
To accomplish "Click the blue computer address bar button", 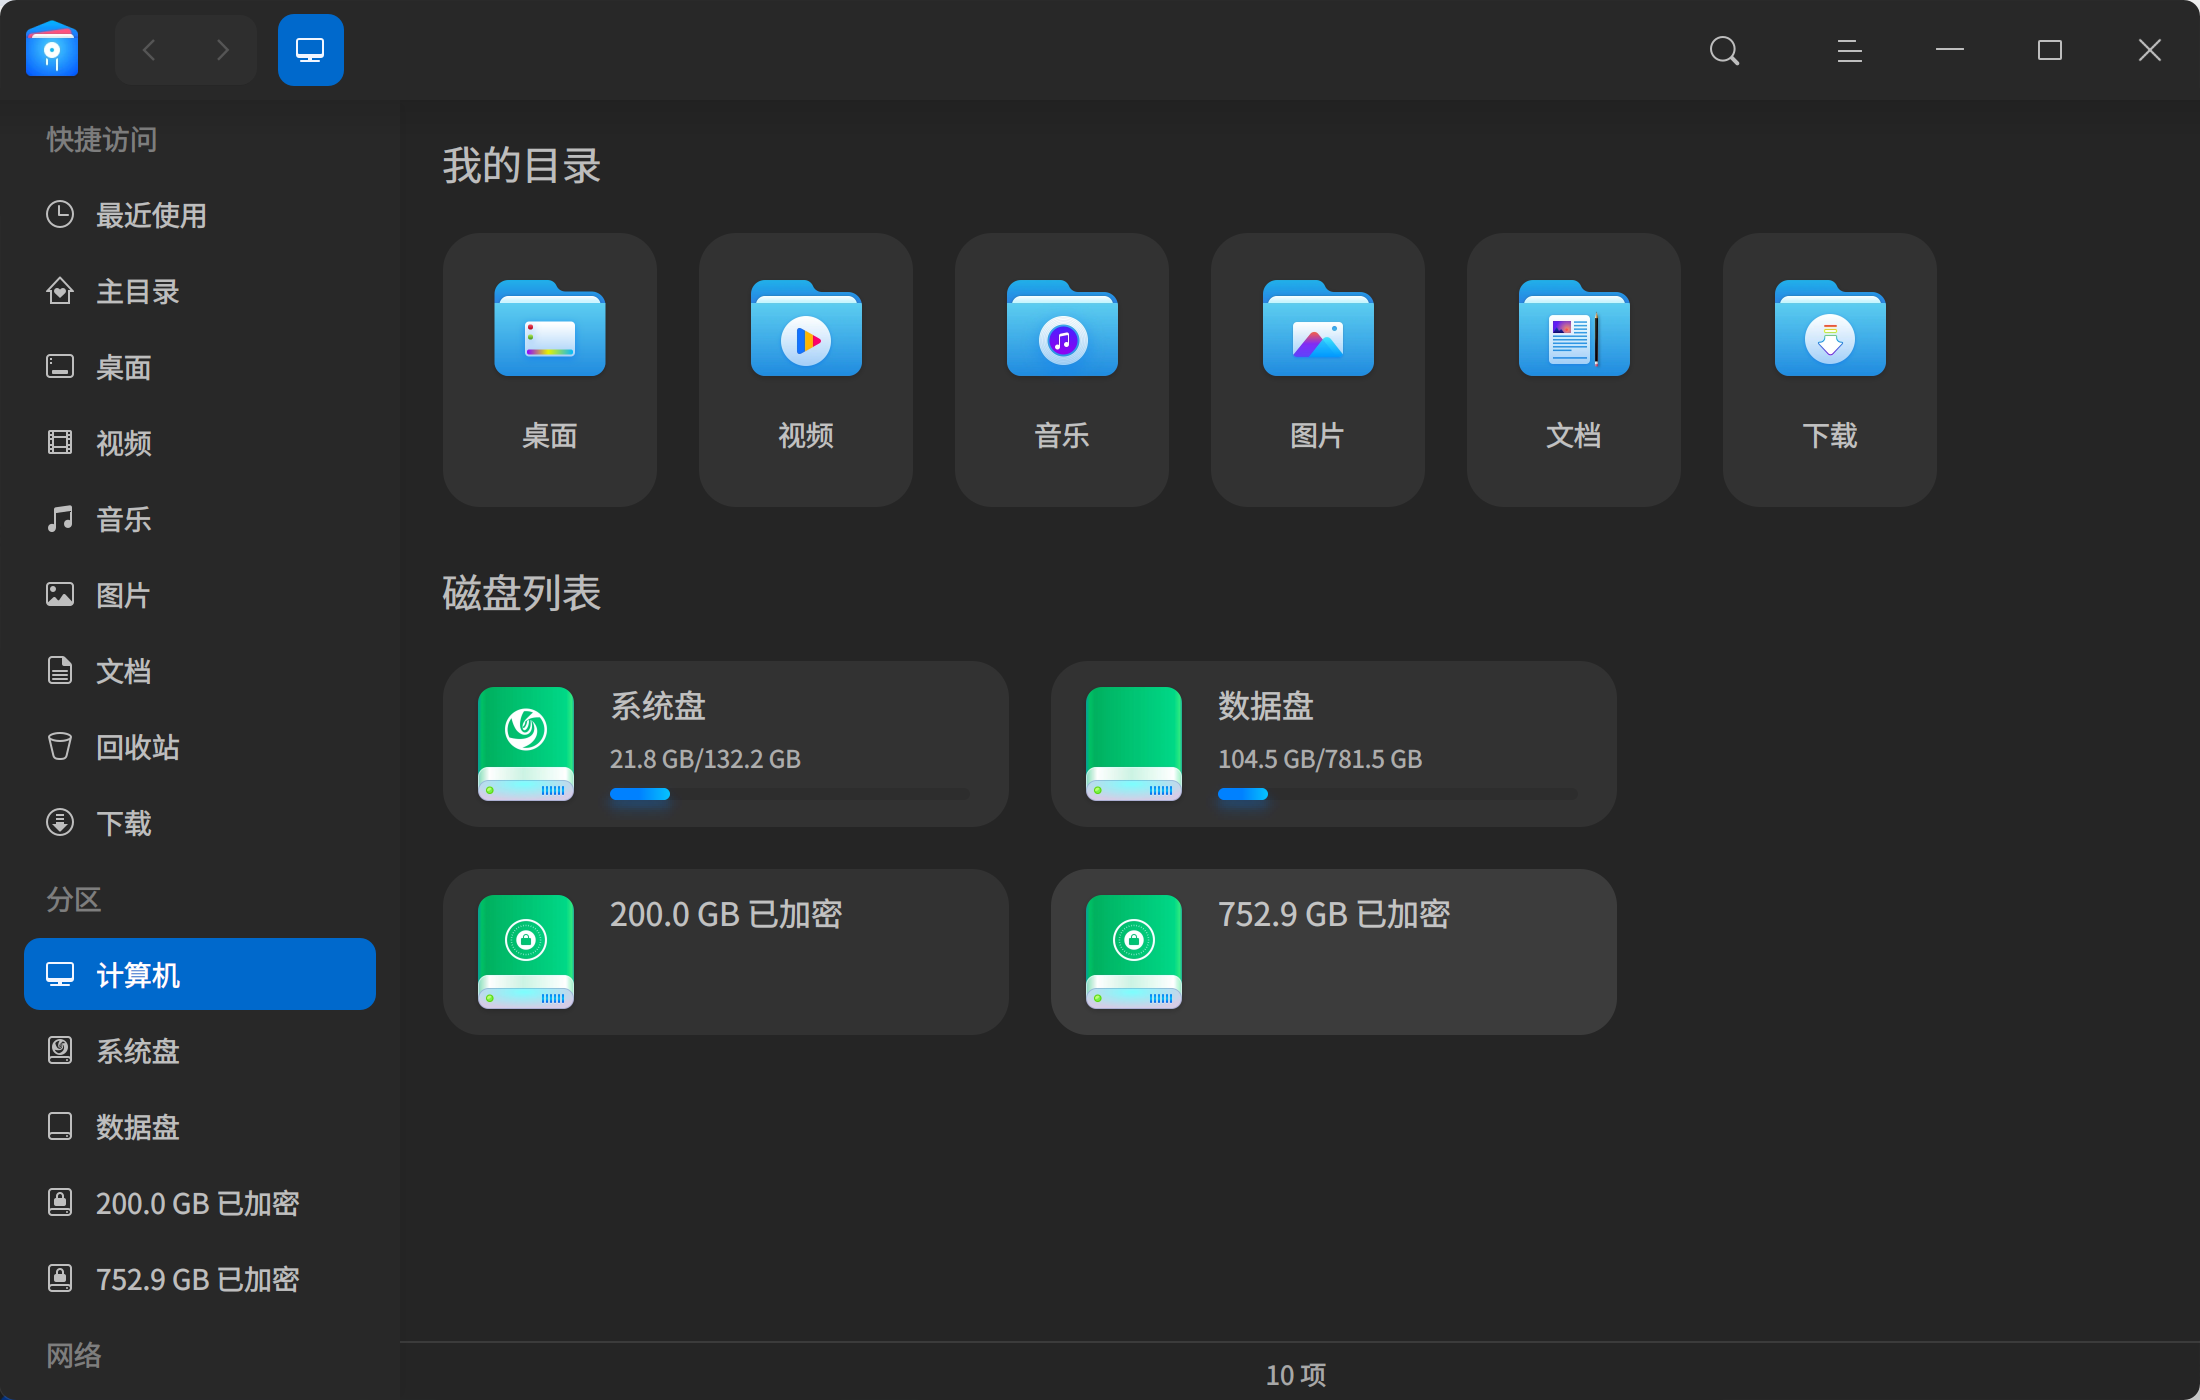I will coord(310,50).
